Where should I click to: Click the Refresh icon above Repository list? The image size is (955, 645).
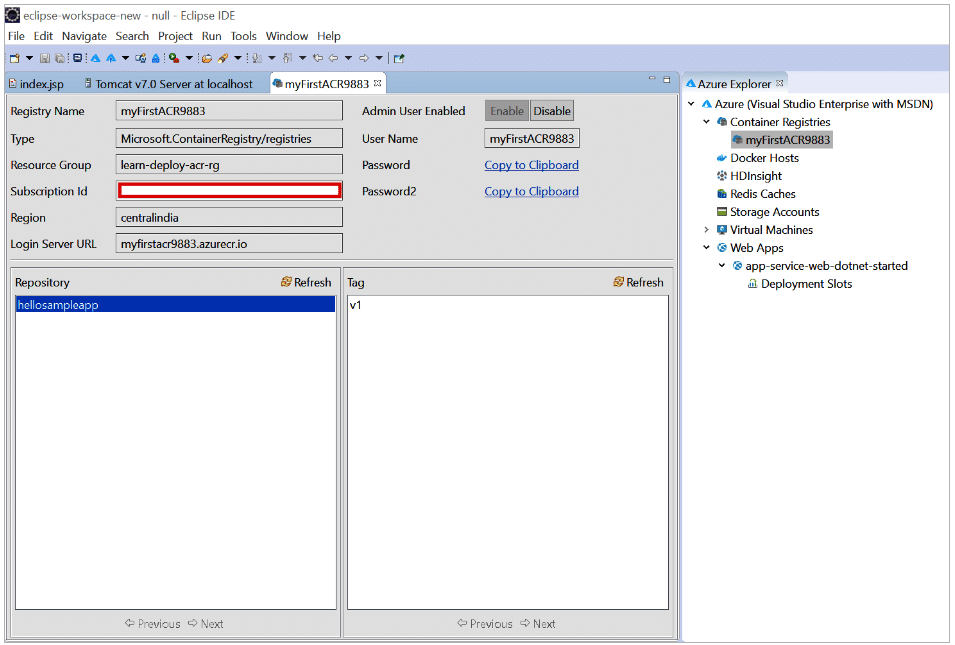tap(286, 282)
